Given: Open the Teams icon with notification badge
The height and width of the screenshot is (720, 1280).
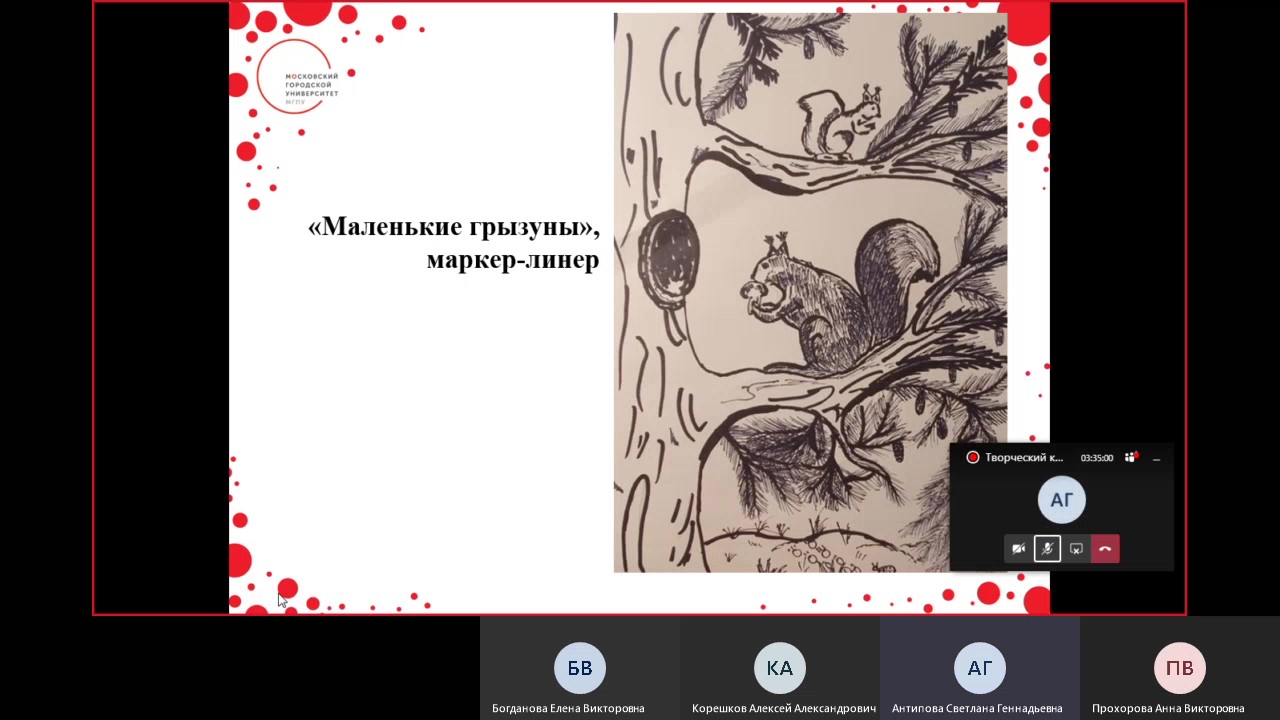Looking at the screenshot, I should point(1131,458).
